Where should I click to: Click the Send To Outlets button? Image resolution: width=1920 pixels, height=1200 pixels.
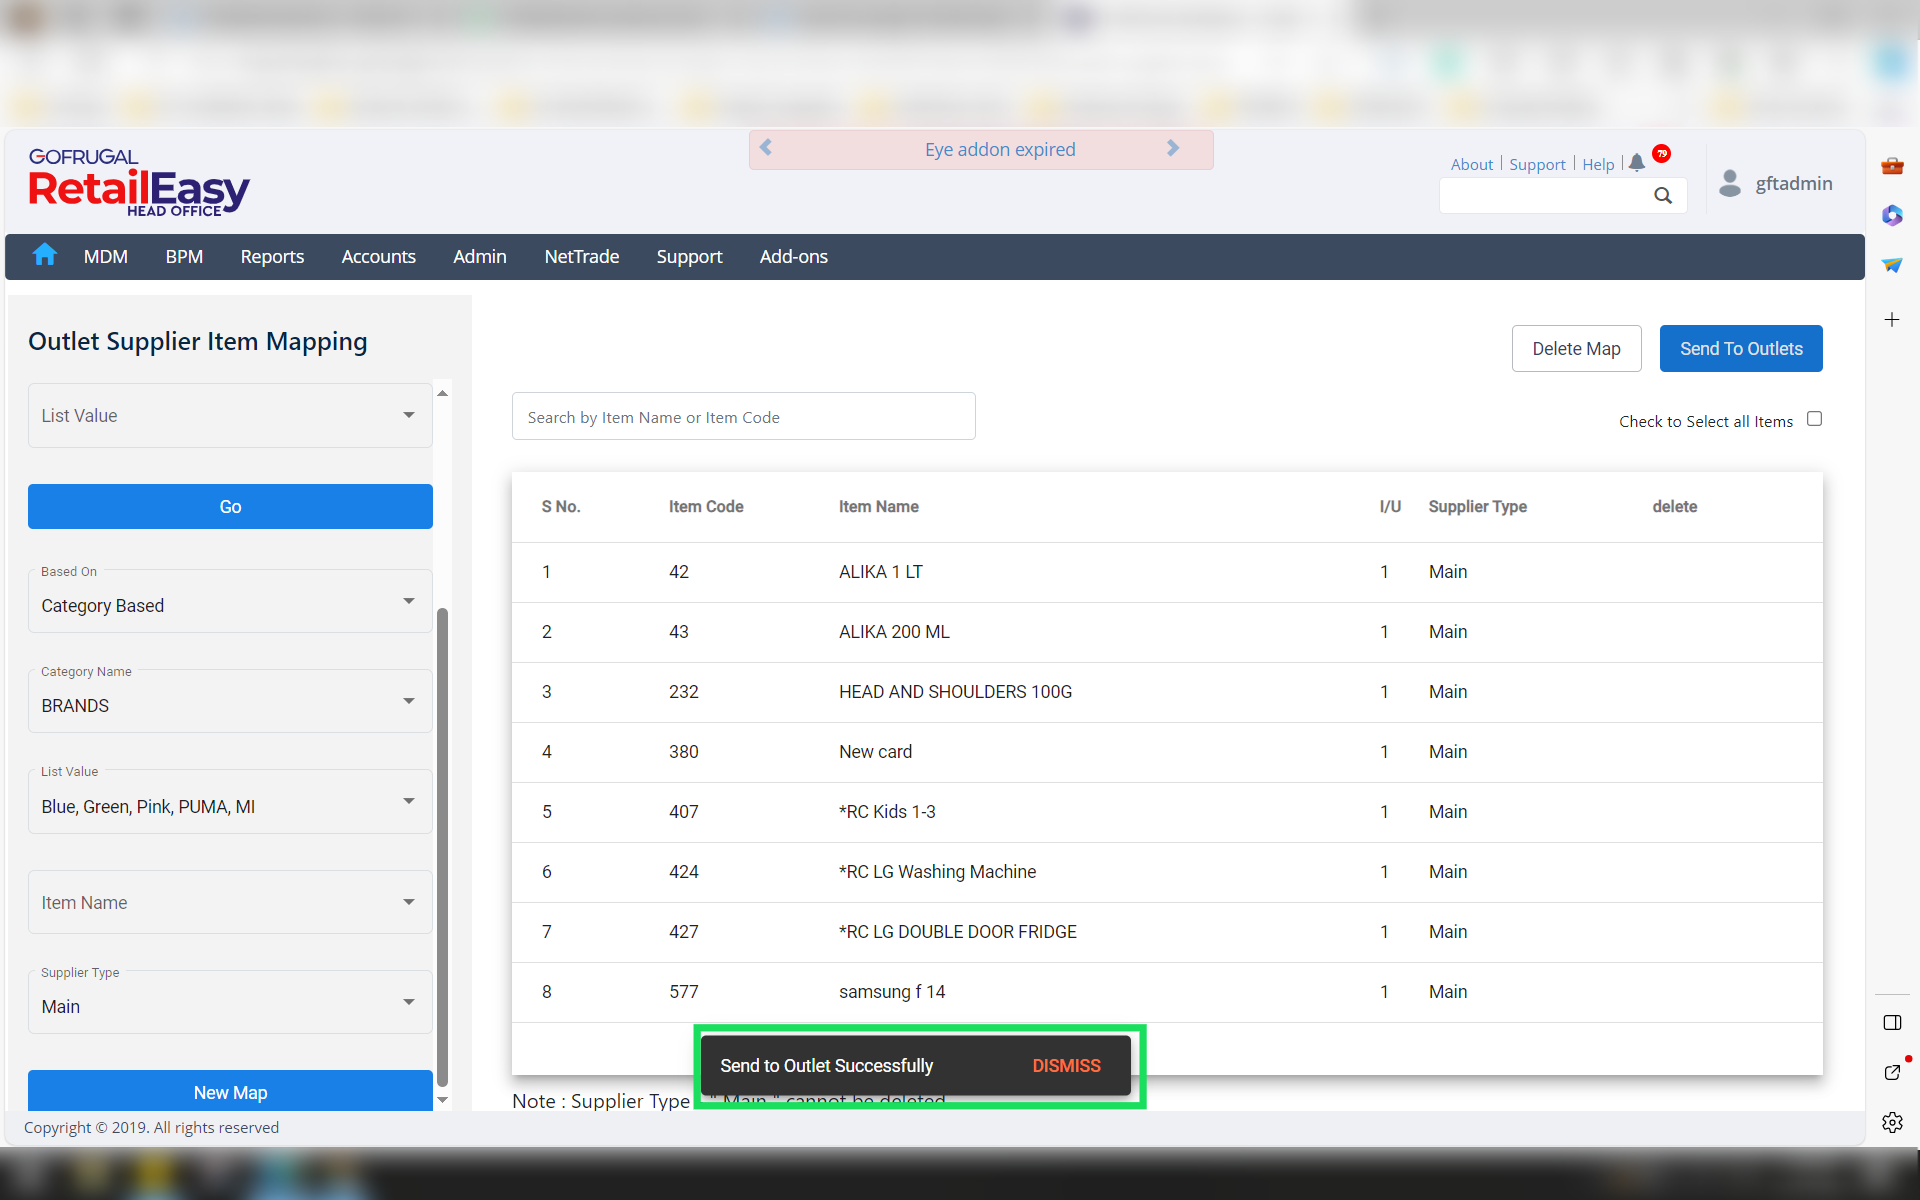coord(1740,348)
